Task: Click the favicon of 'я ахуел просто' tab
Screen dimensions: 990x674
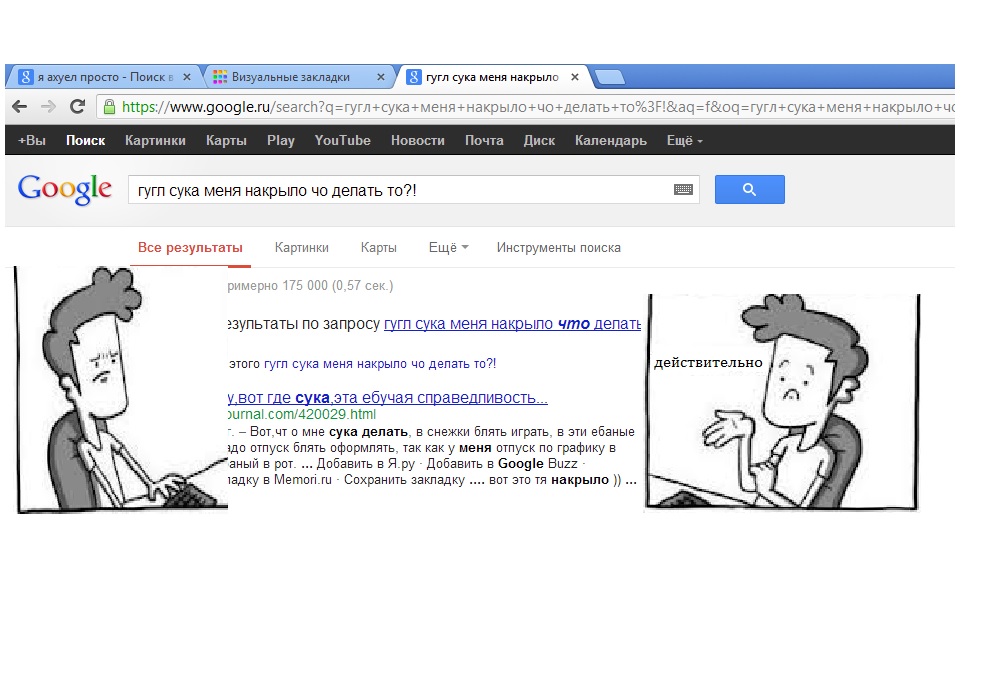Action: (x=25, y=77)
